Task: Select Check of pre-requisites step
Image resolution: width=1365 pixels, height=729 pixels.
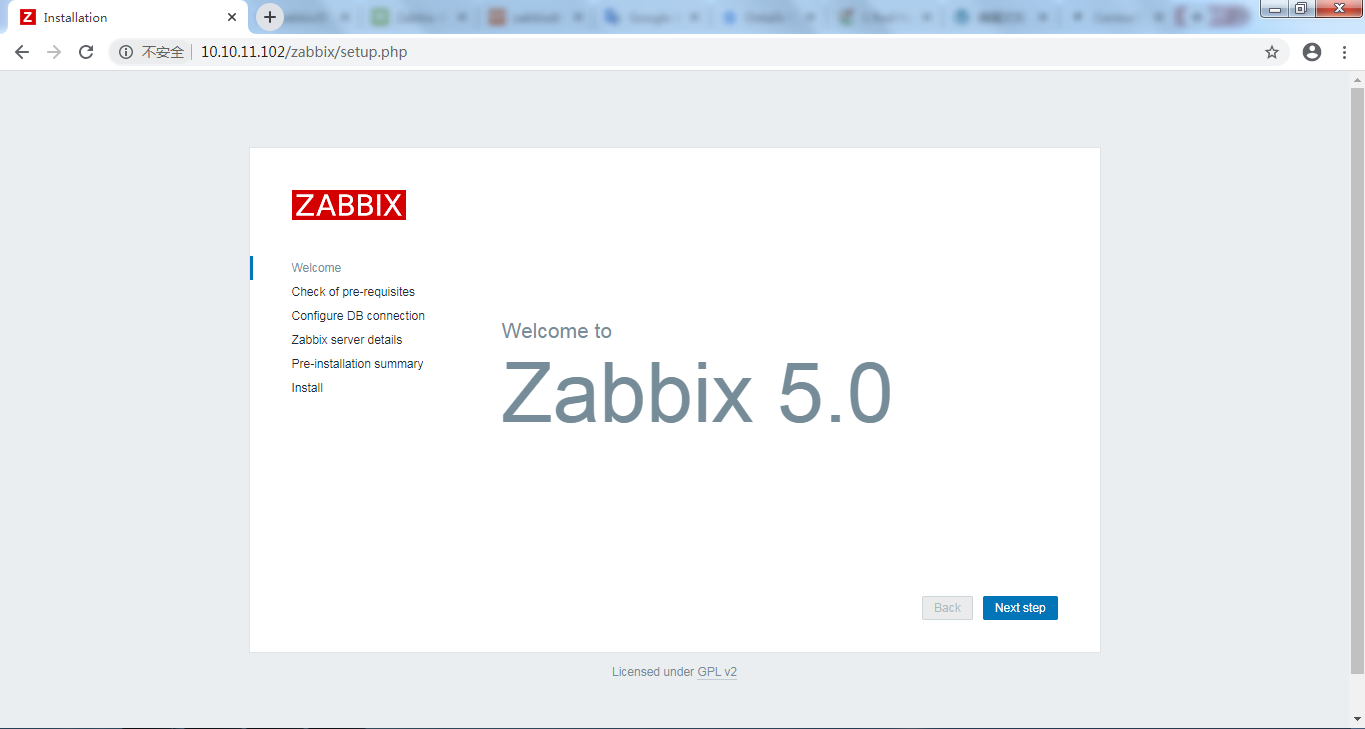Action: pyautogui.click(x=353, y=292)
